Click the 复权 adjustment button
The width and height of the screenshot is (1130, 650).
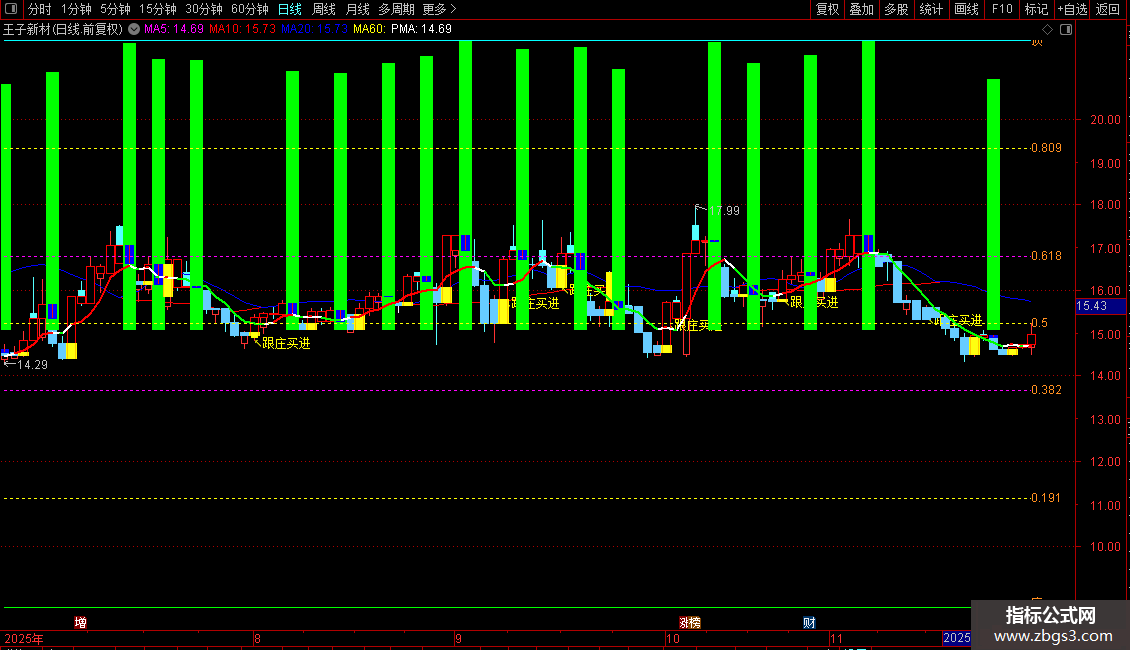[827, 9]
